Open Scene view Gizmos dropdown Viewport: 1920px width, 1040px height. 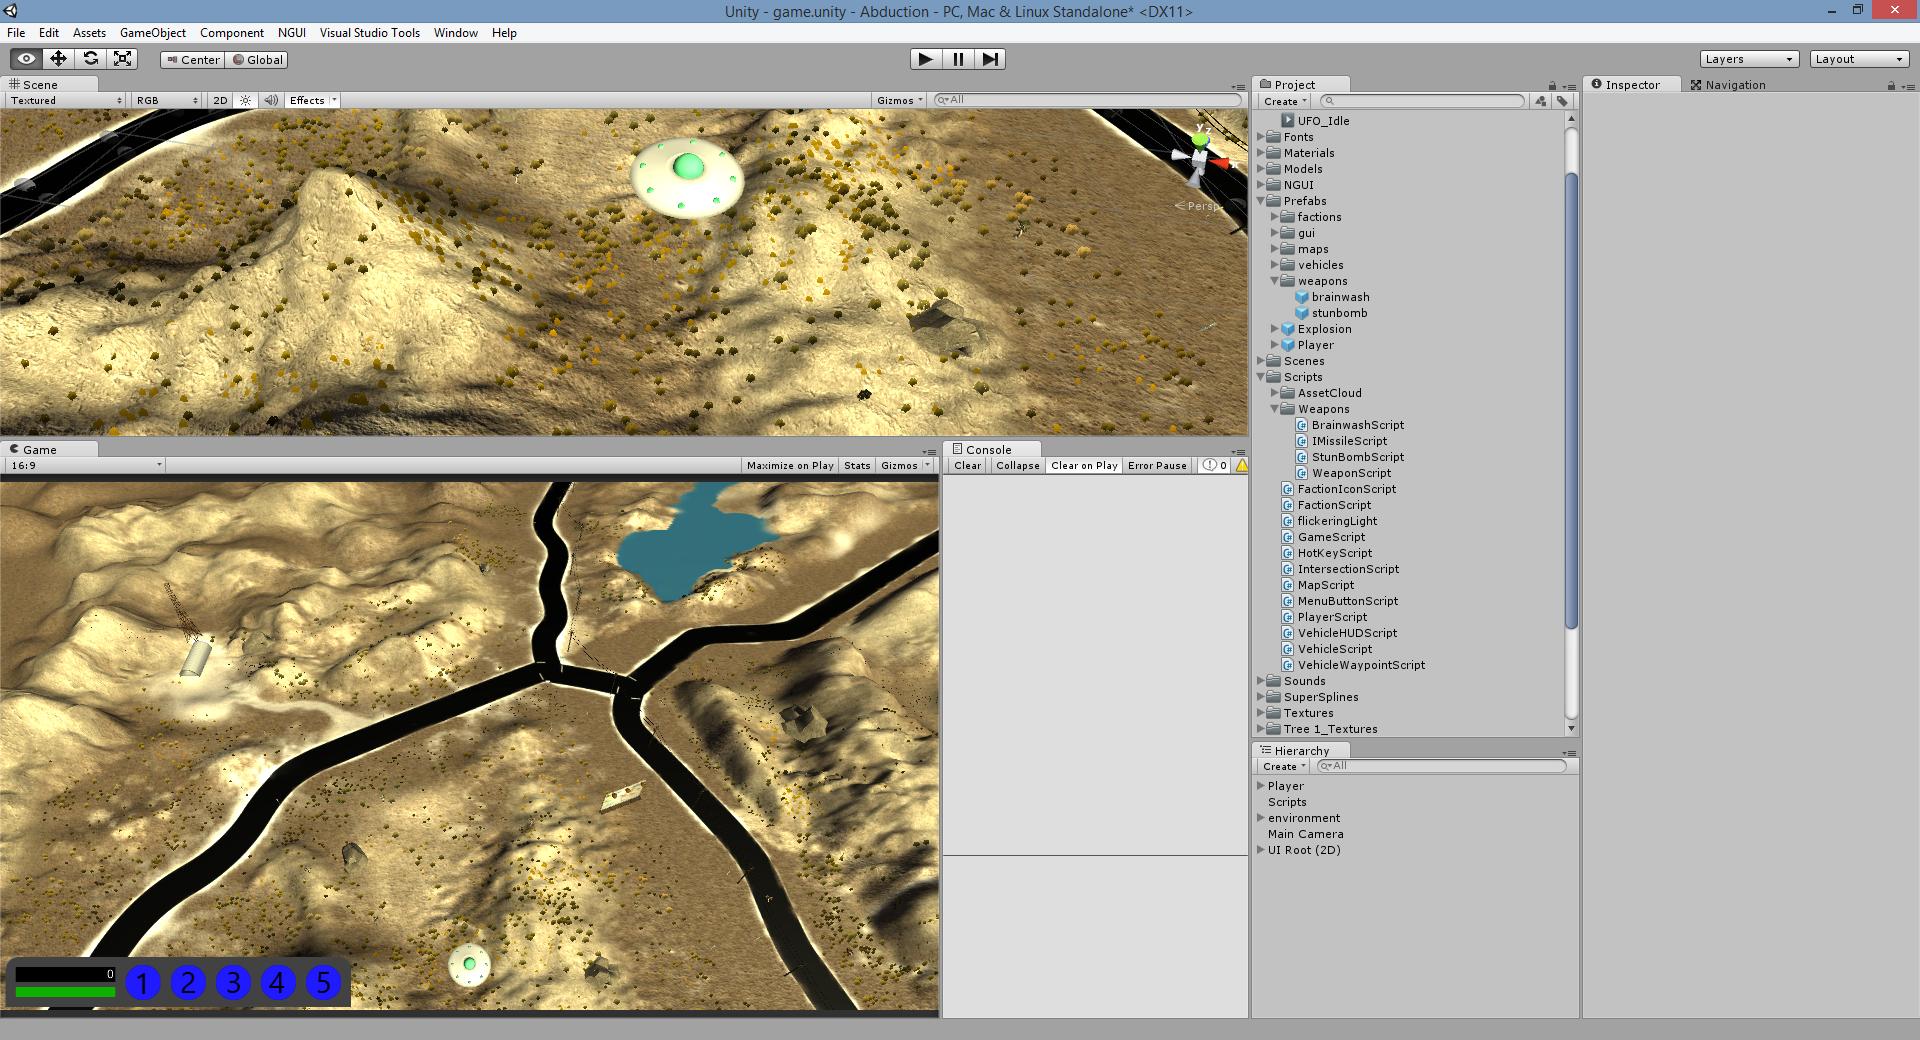[x=899, y=100]
